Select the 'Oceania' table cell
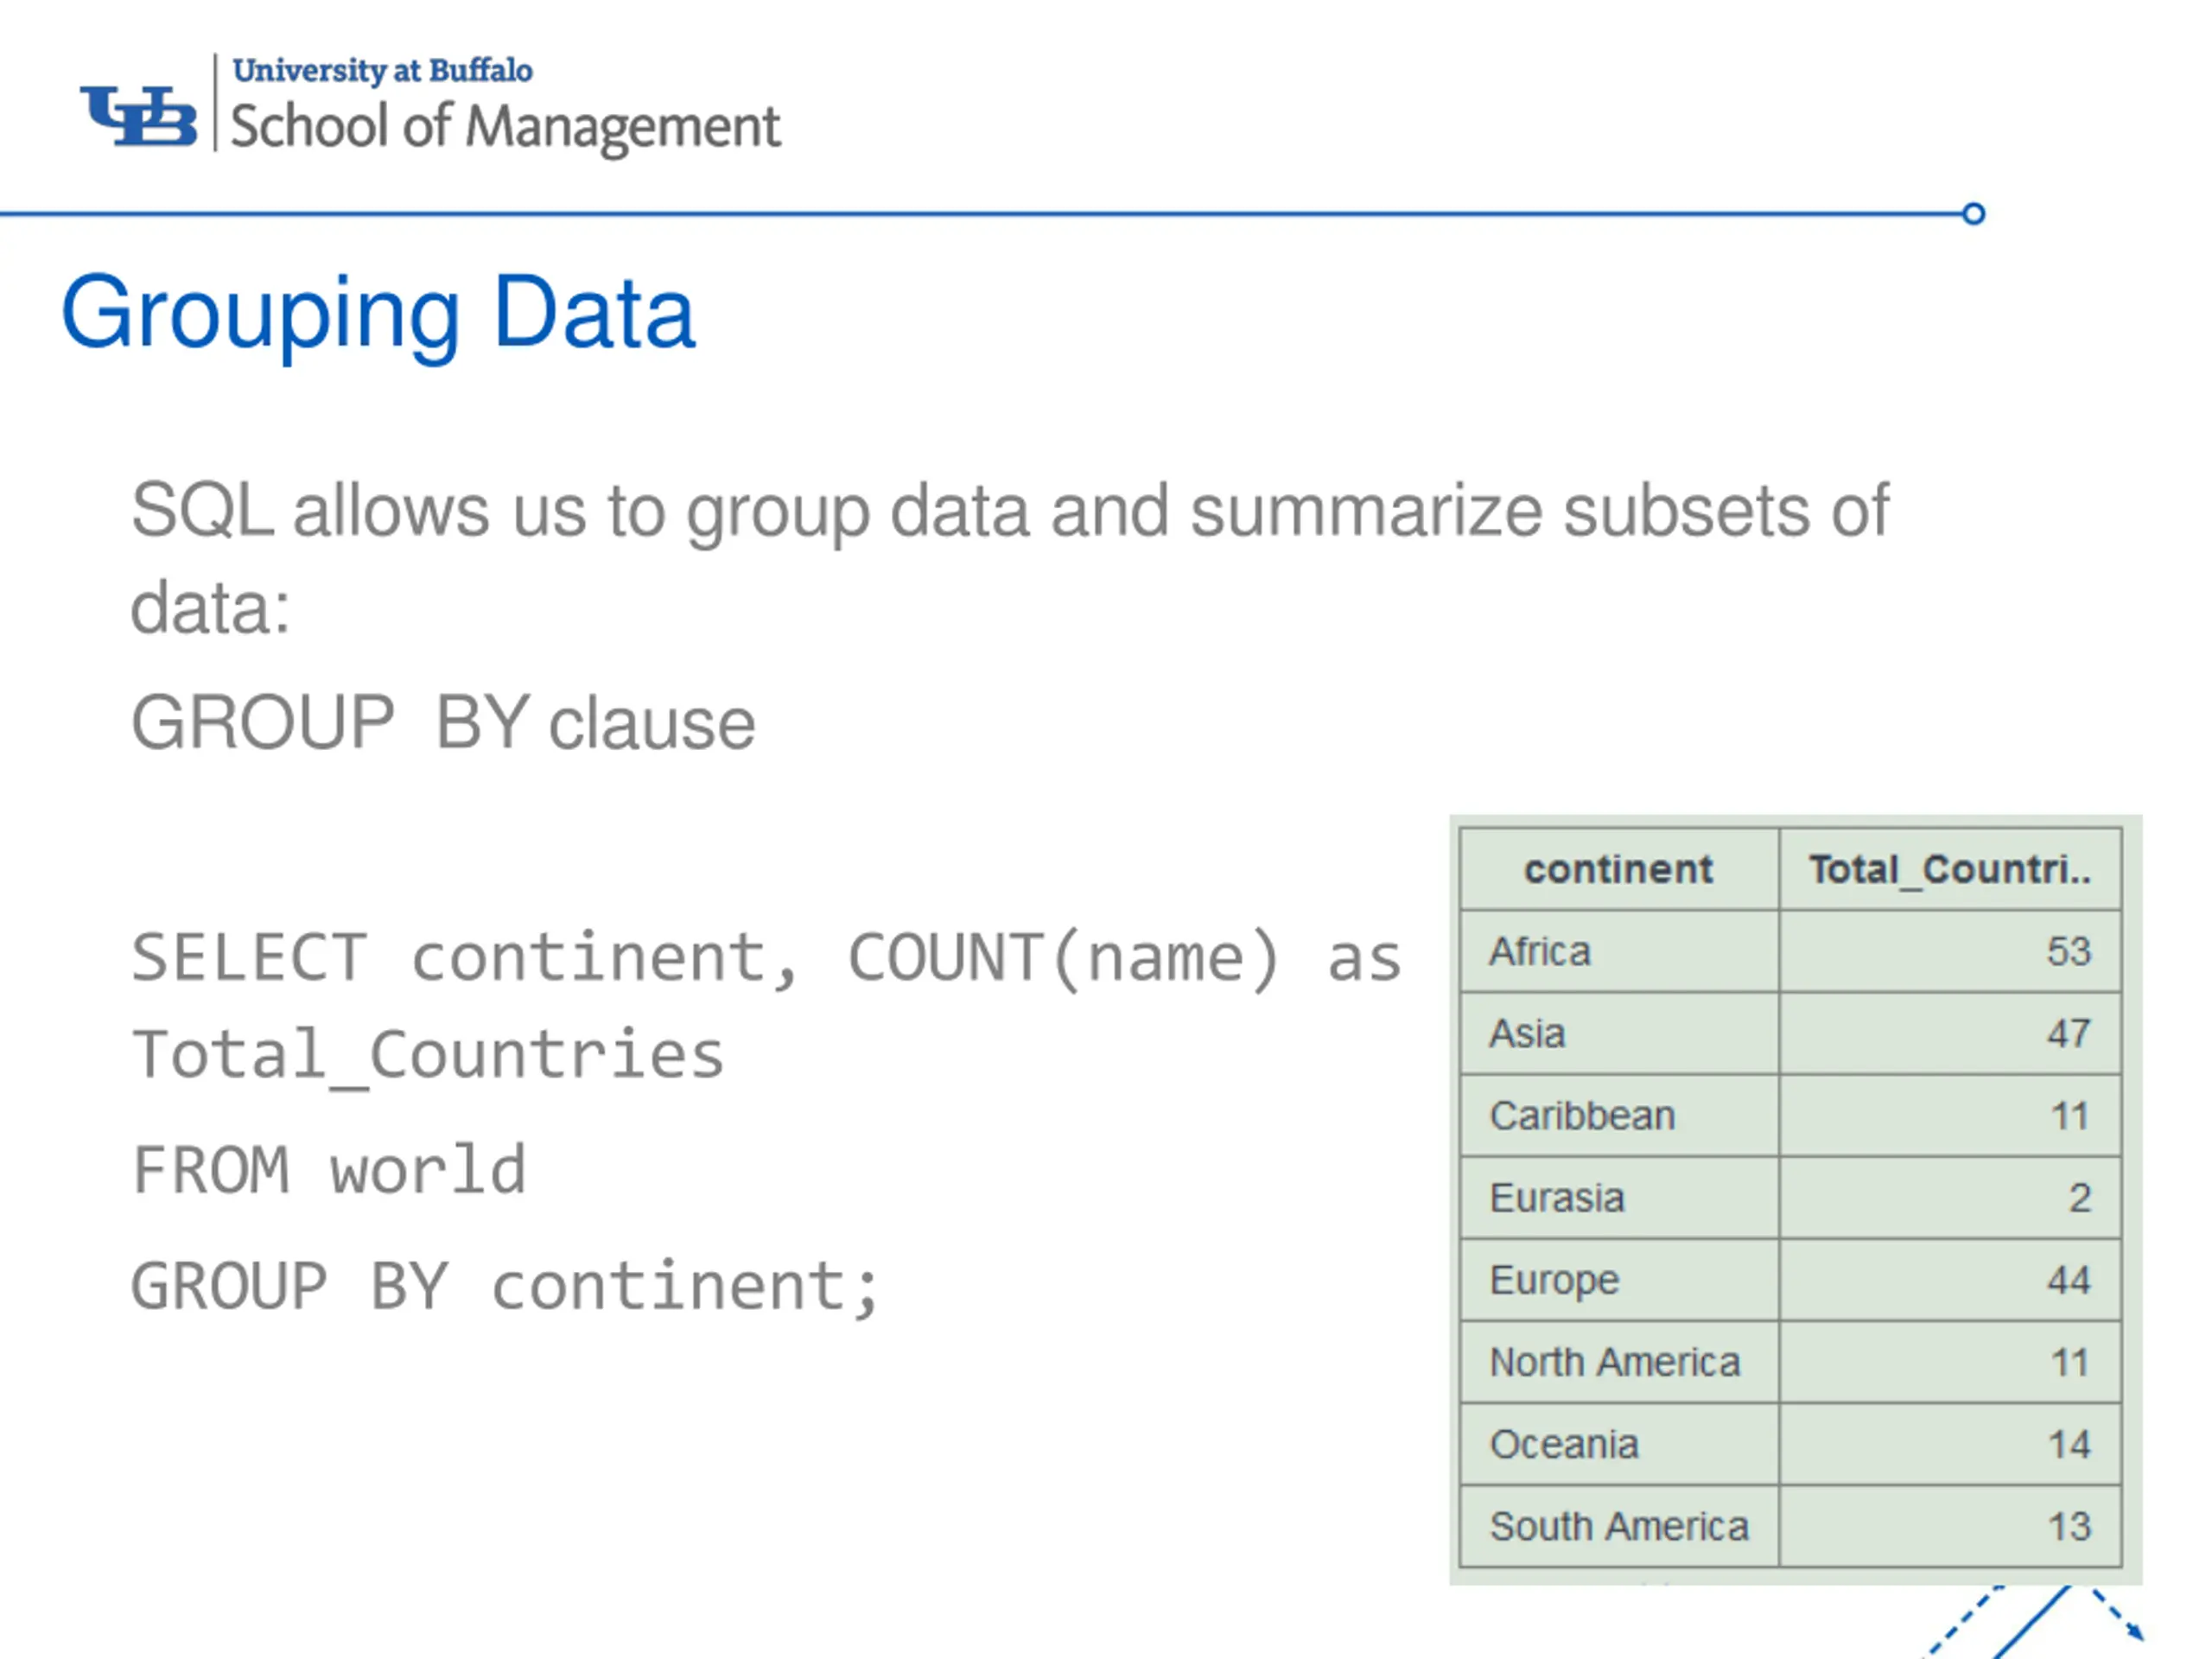 pos(1619,1443)
